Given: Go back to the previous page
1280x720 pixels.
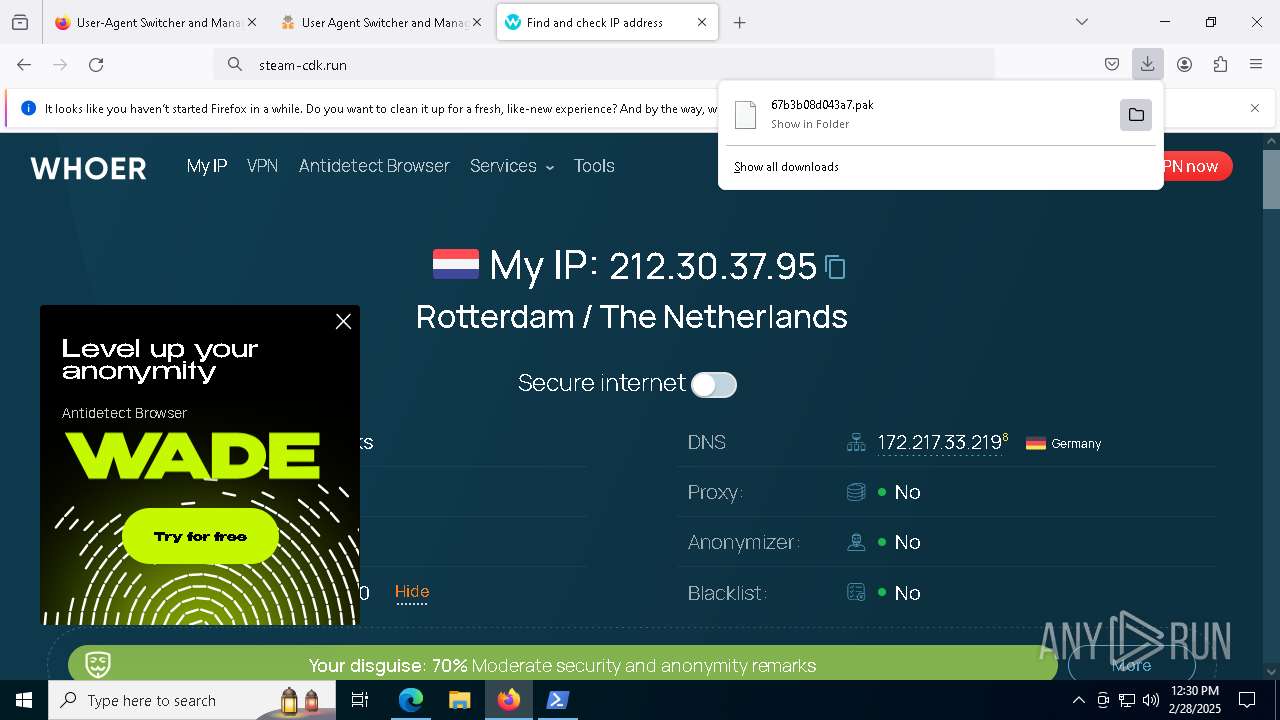Looking at the screenshot, I should click(24, 64).
